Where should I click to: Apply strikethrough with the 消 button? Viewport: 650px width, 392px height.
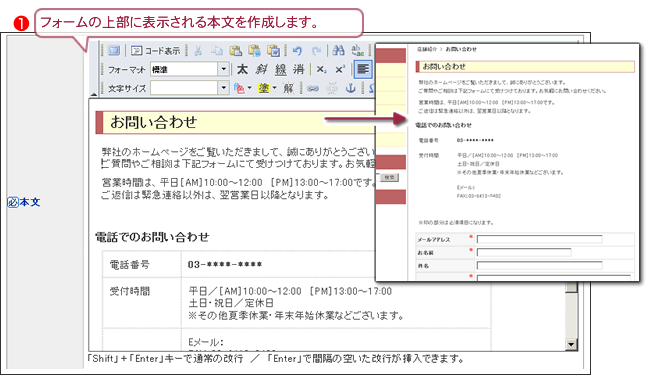pos(299,69)
